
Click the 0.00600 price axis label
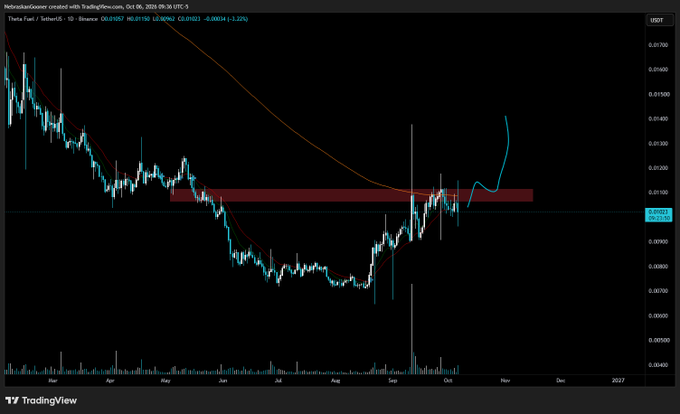pos(658,316)
